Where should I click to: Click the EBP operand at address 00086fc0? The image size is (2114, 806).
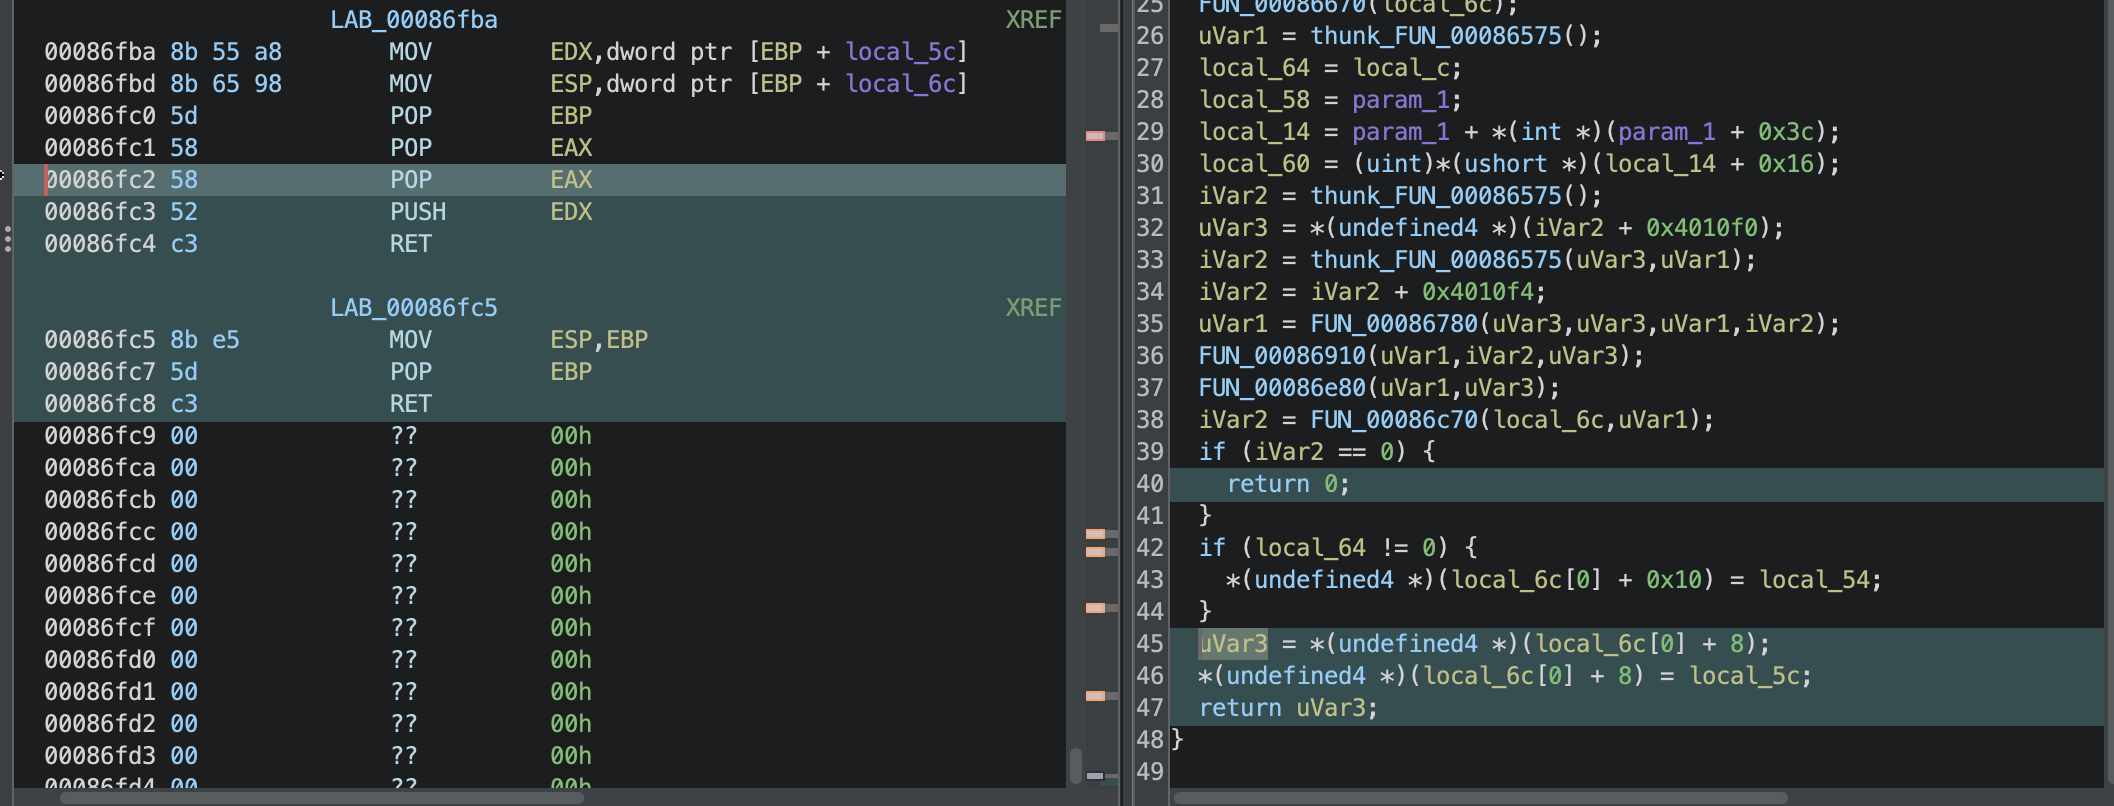(571, 116)
